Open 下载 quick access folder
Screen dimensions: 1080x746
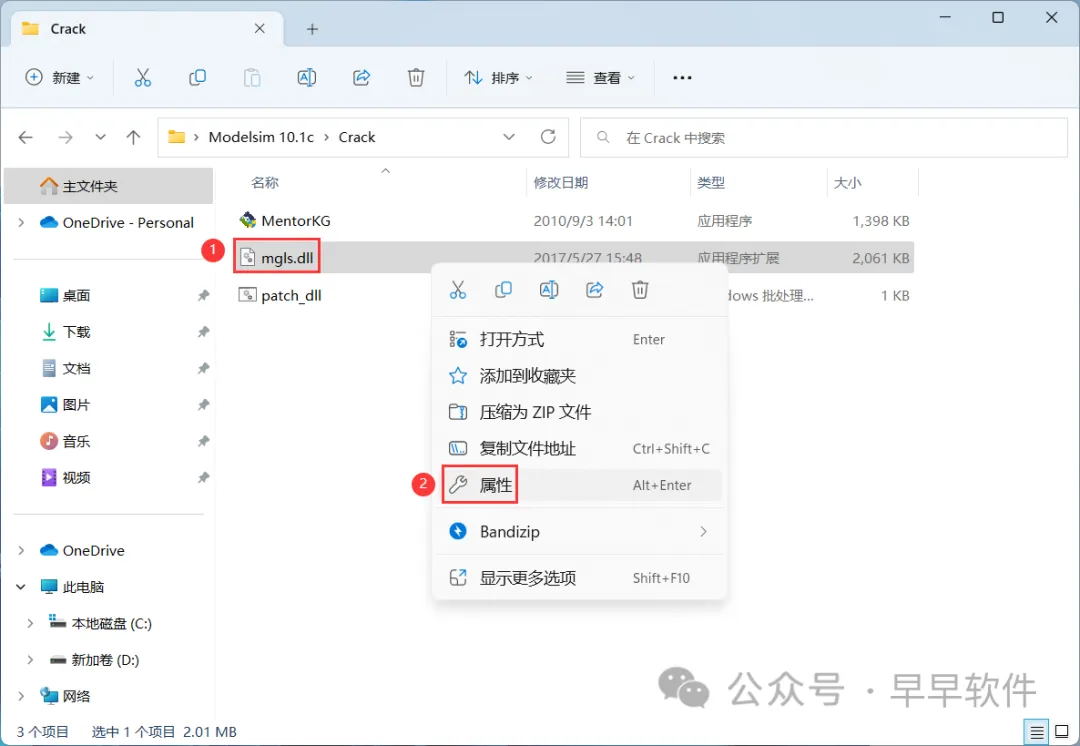pyautogui.click(x=65, y=332)
